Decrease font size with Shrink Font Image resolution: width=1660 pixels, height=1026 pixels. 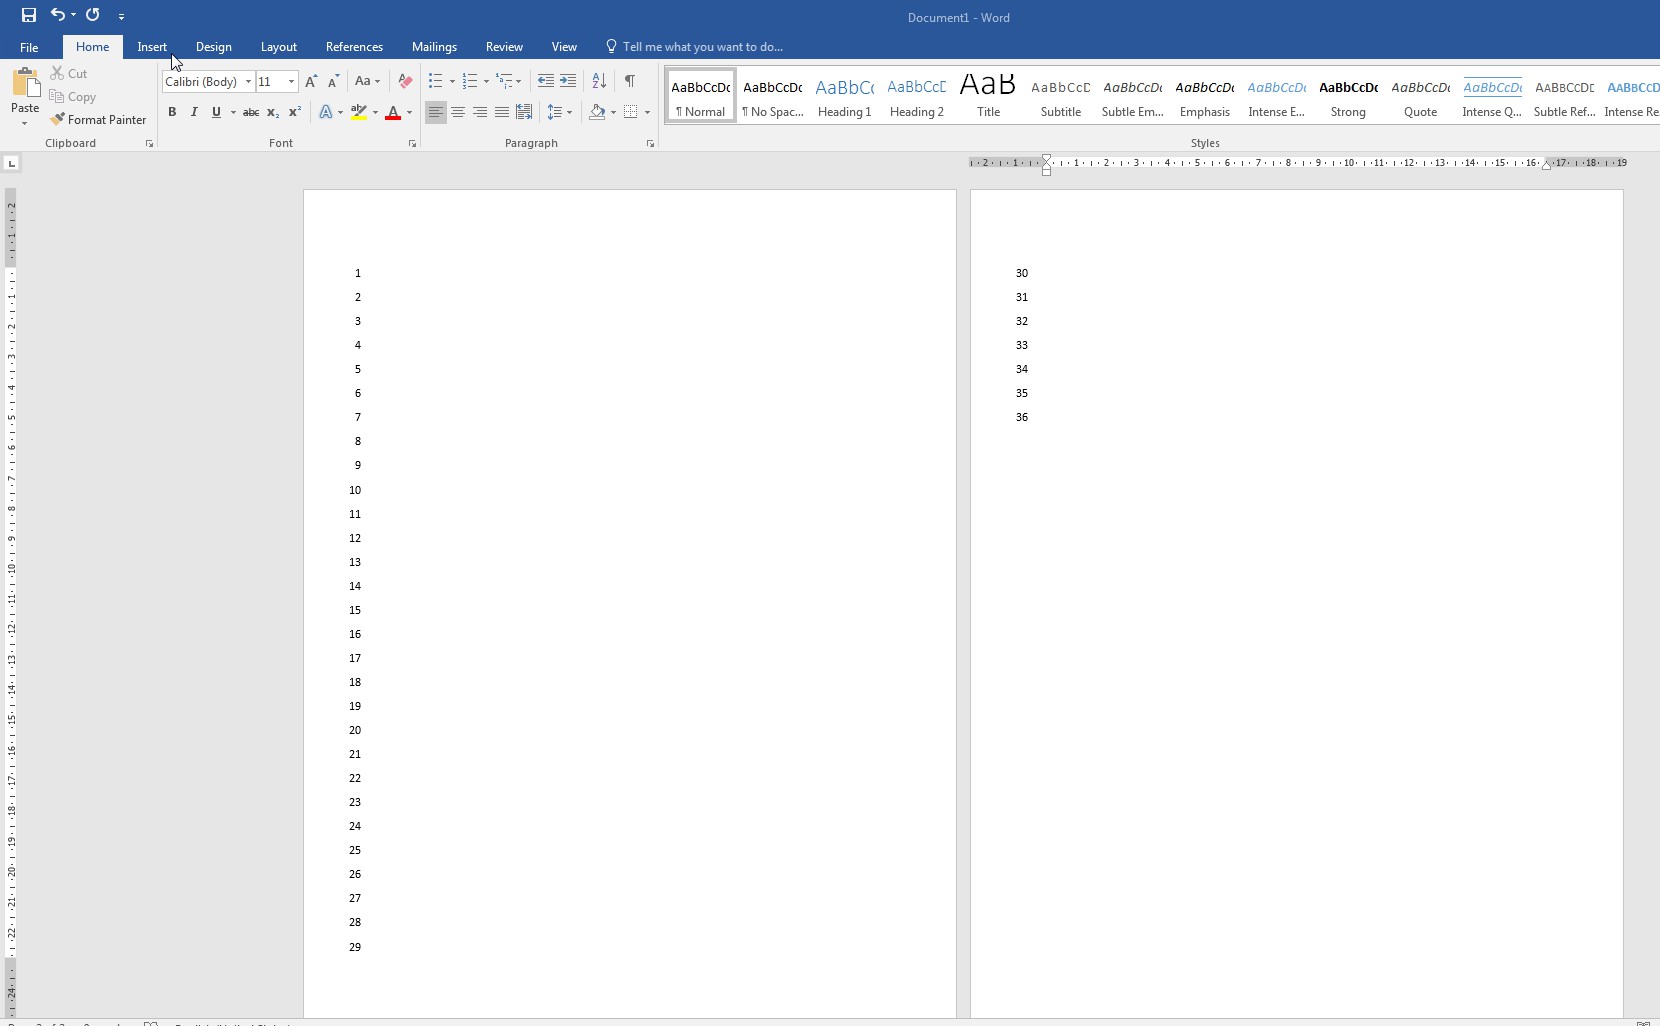(x=333, y=82)
